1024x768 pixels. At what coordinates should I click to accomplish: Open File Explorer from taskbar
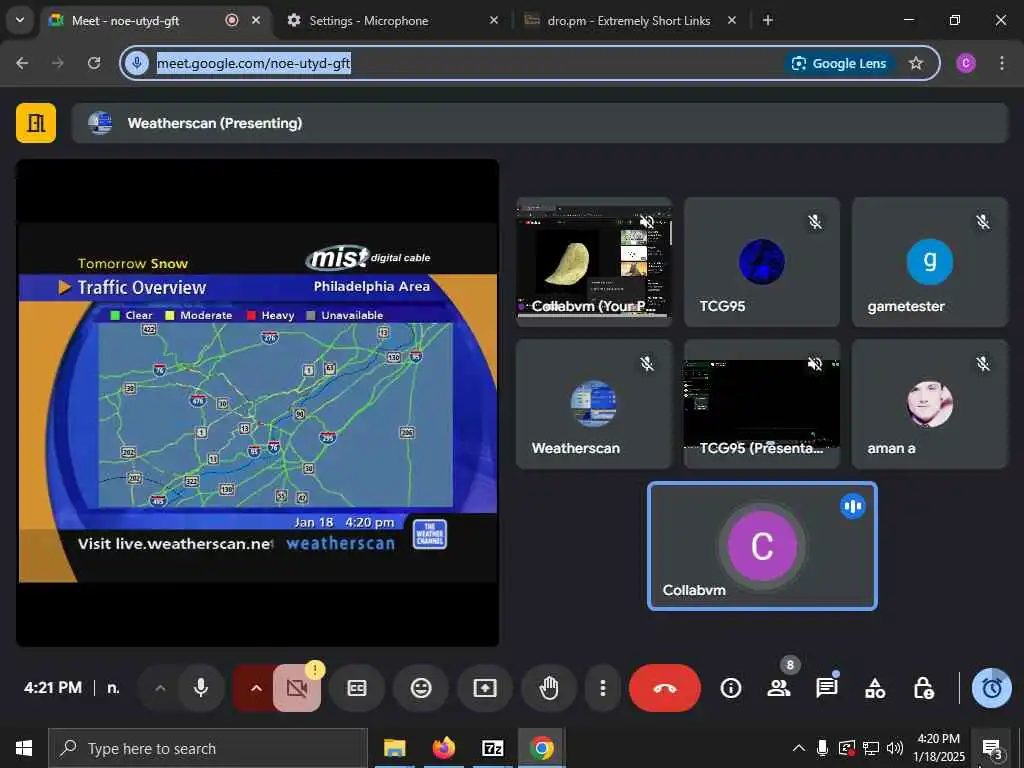coord(394,748)
